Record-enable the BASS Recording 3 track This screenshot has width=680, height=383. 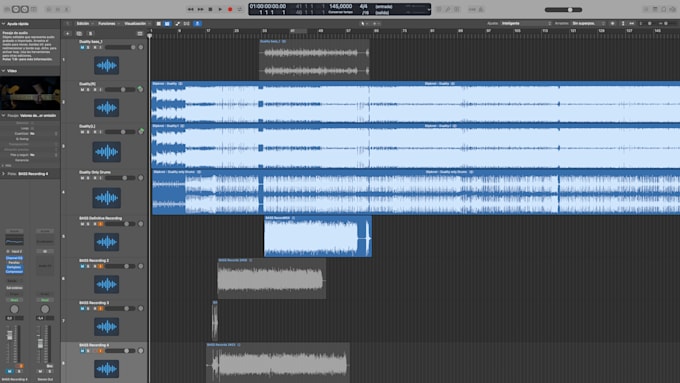95,308
